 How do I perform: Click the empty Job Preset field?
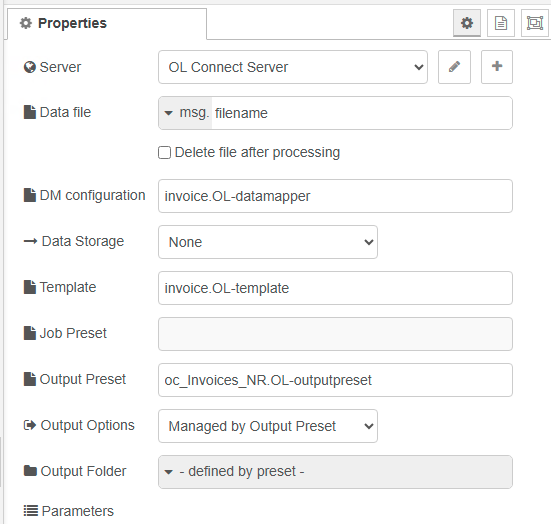click(335, 334)
